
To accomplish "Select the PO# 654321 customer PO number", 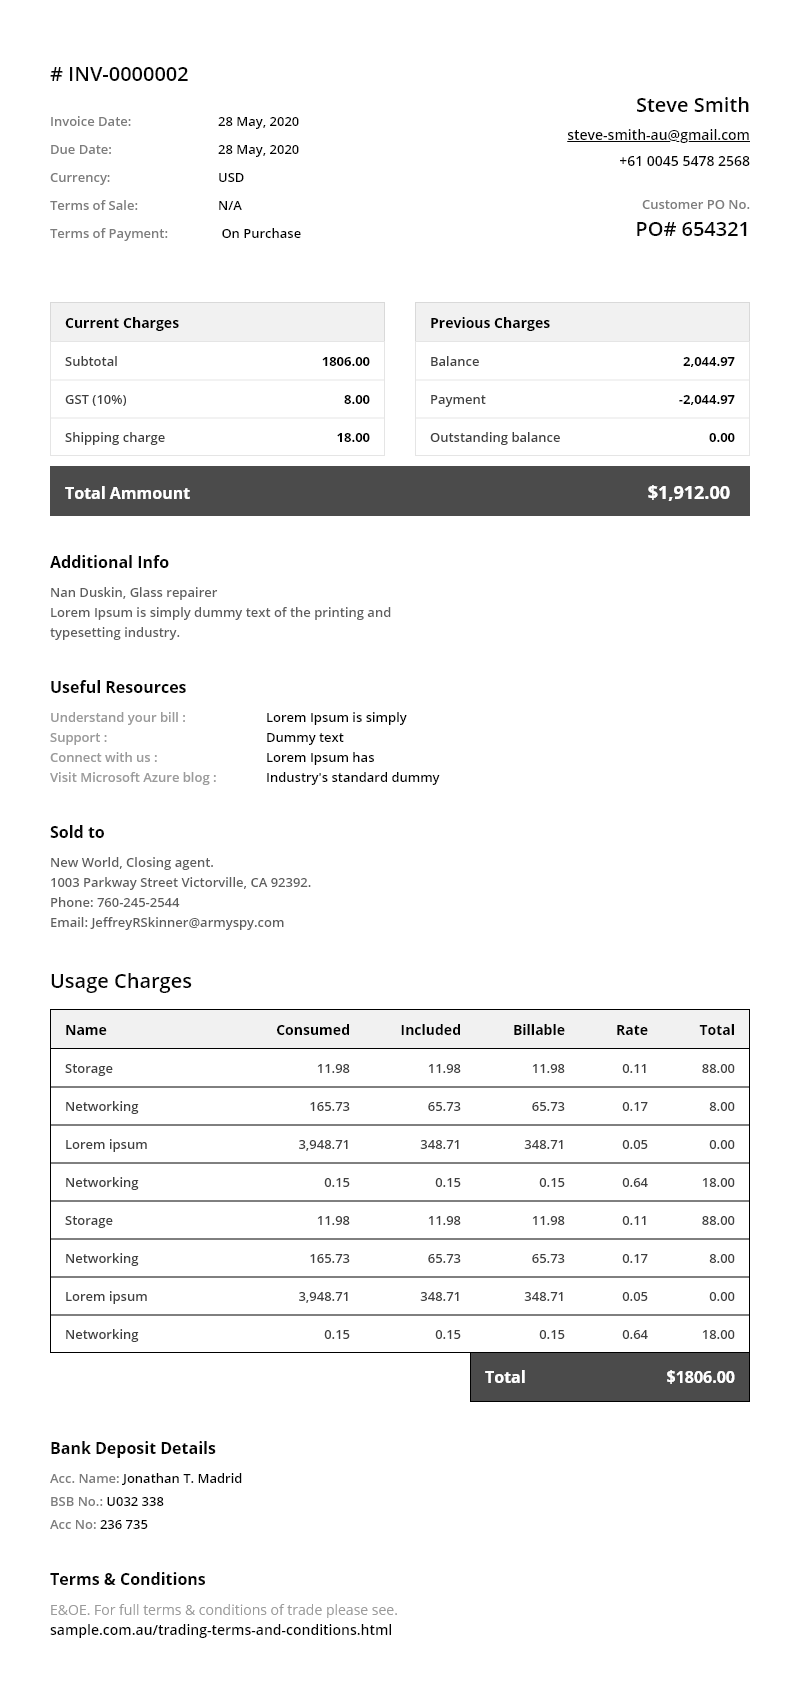I will (x=692, y=229).
